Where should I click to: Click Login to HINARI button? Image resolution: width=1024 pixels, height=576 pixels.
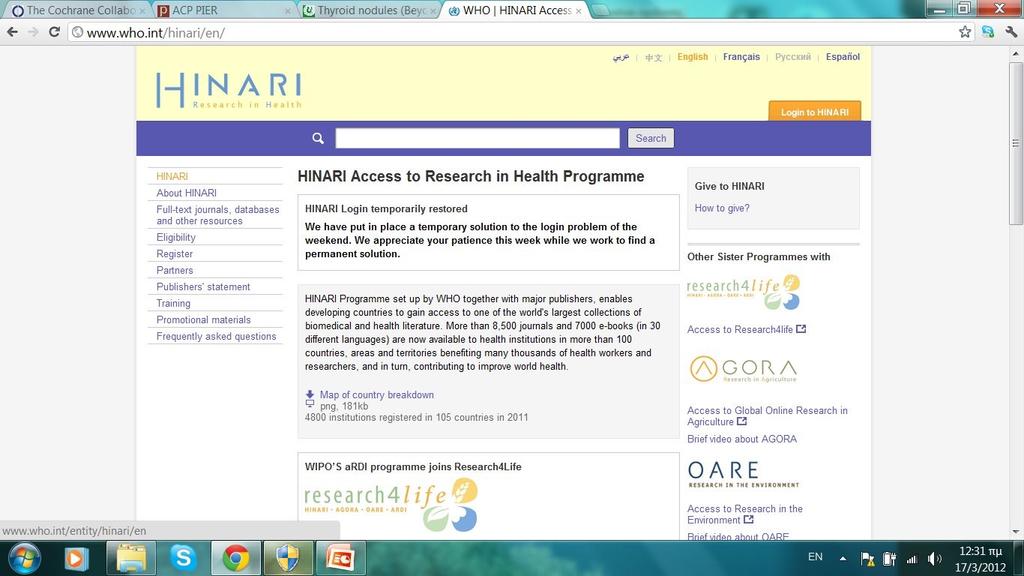point(814,112)
